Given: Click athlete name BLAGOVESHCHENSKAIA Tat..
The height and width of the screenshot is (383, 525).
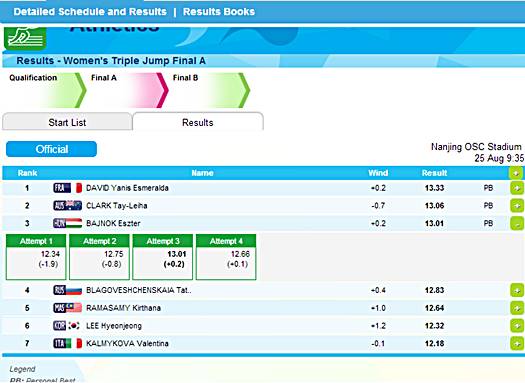Looking at the screenshot, I should 139,290.
